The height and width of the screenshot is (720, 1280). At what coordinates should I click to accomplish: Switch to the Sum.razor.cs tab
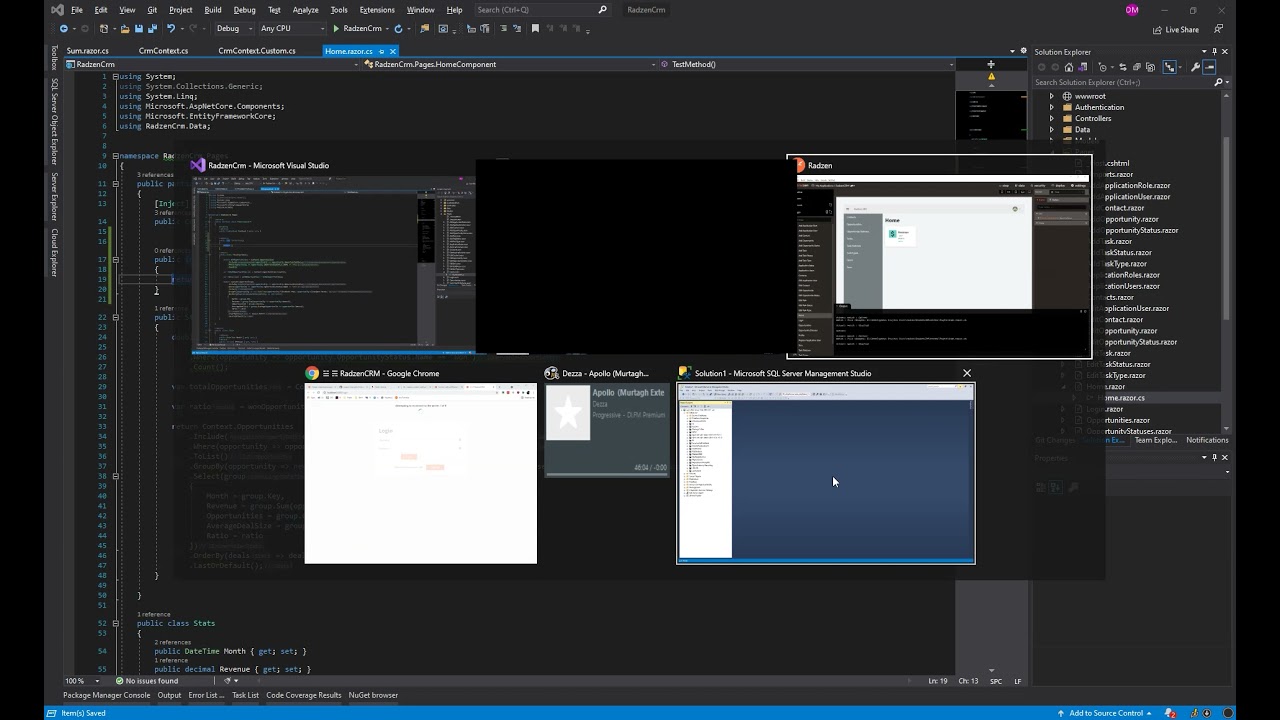click(88, 51)
